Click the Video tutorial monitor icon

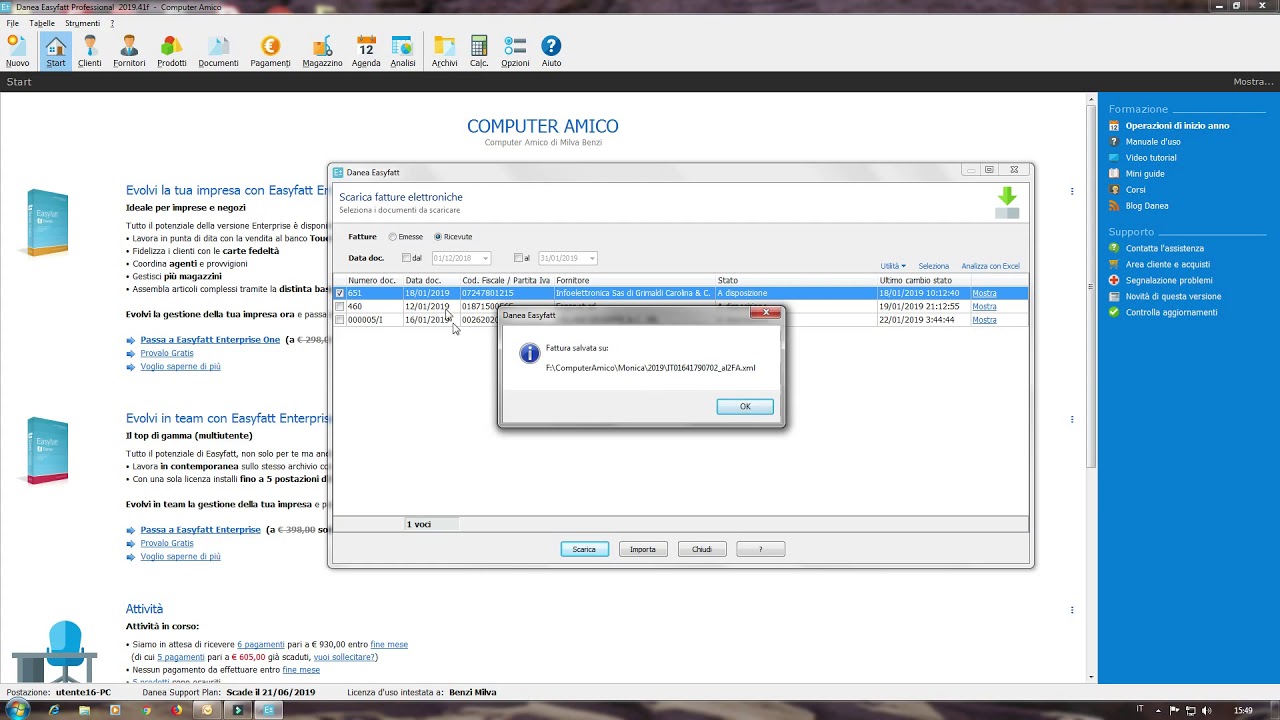tap(1115, 158)
